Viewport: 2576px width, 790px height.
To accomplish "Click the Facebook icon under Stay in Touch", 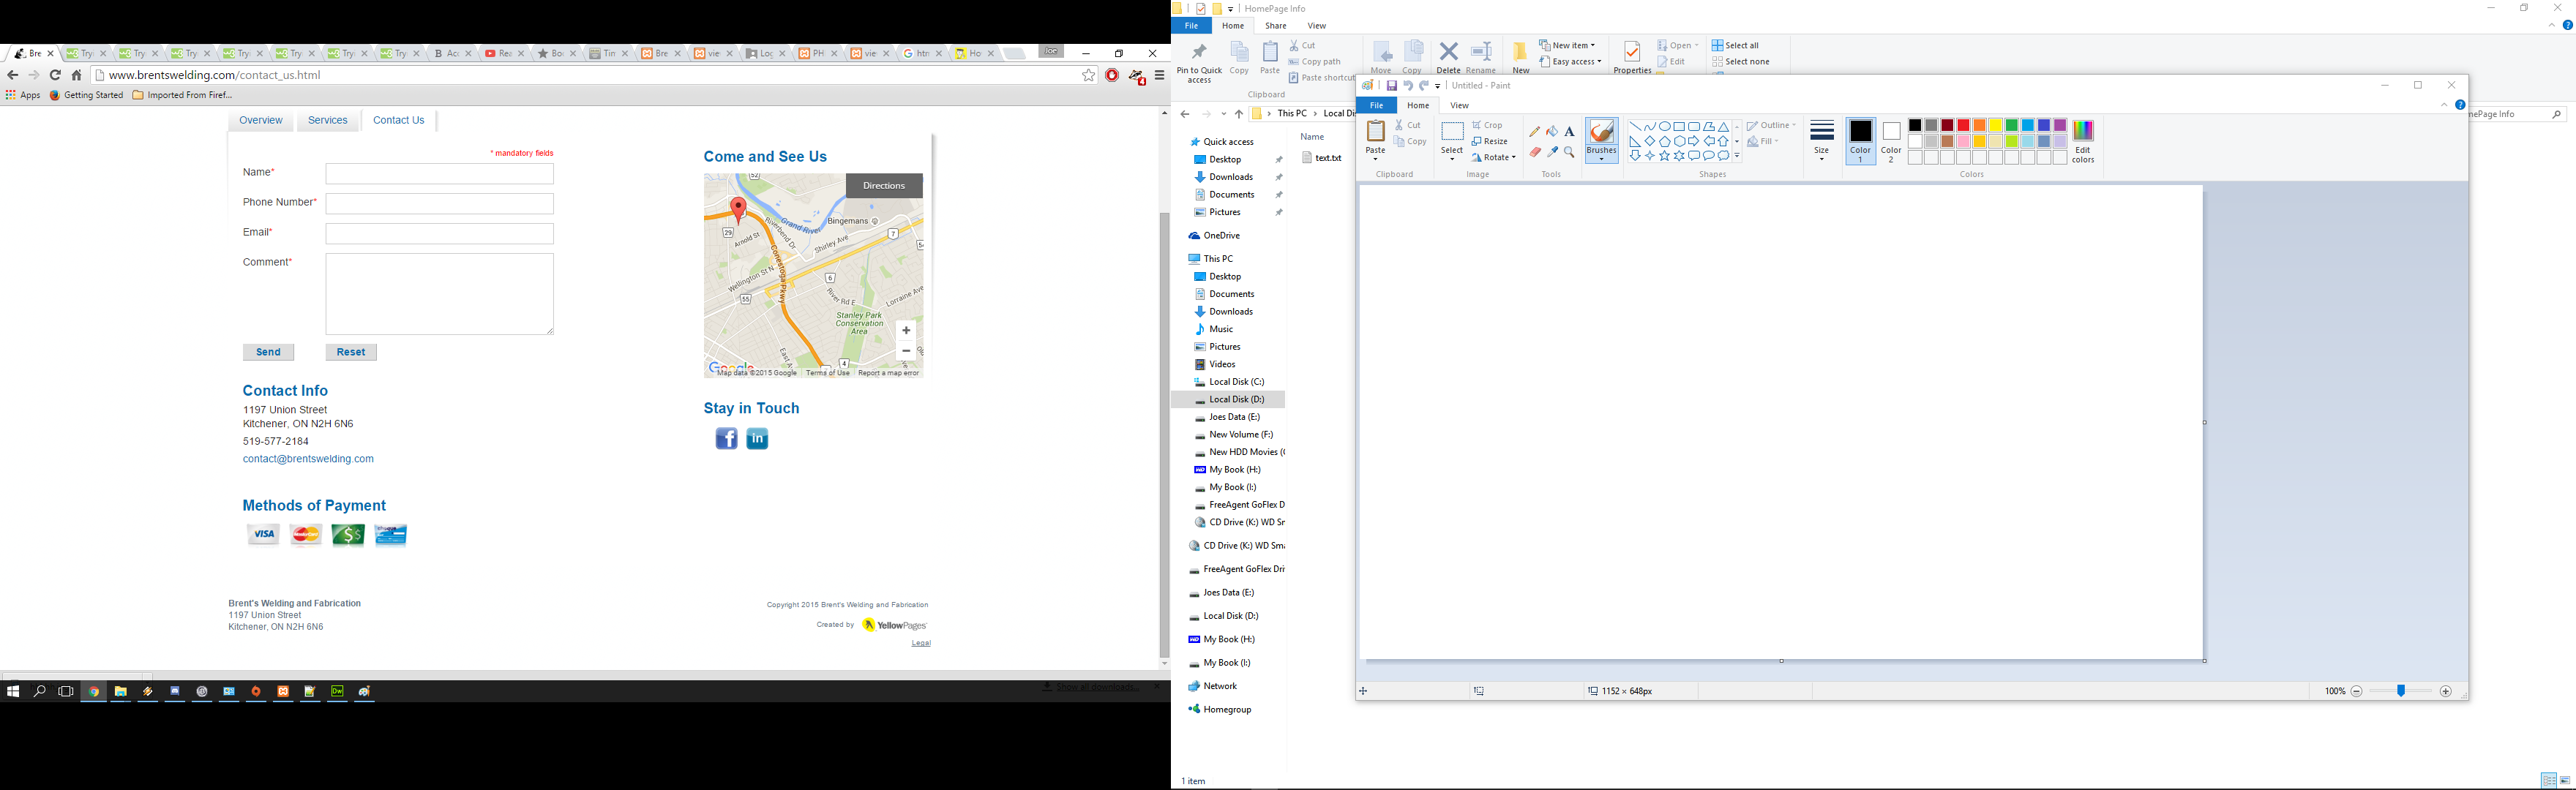I will 726,439.
